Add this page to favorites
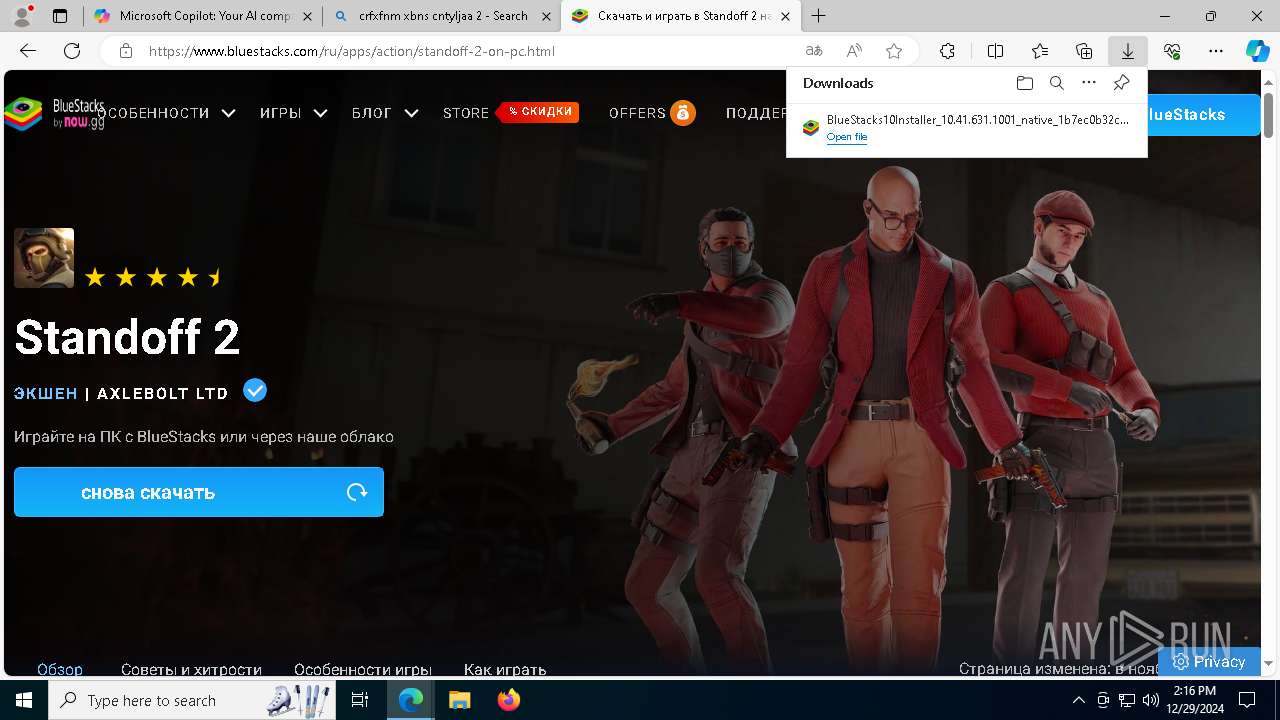 894,51
